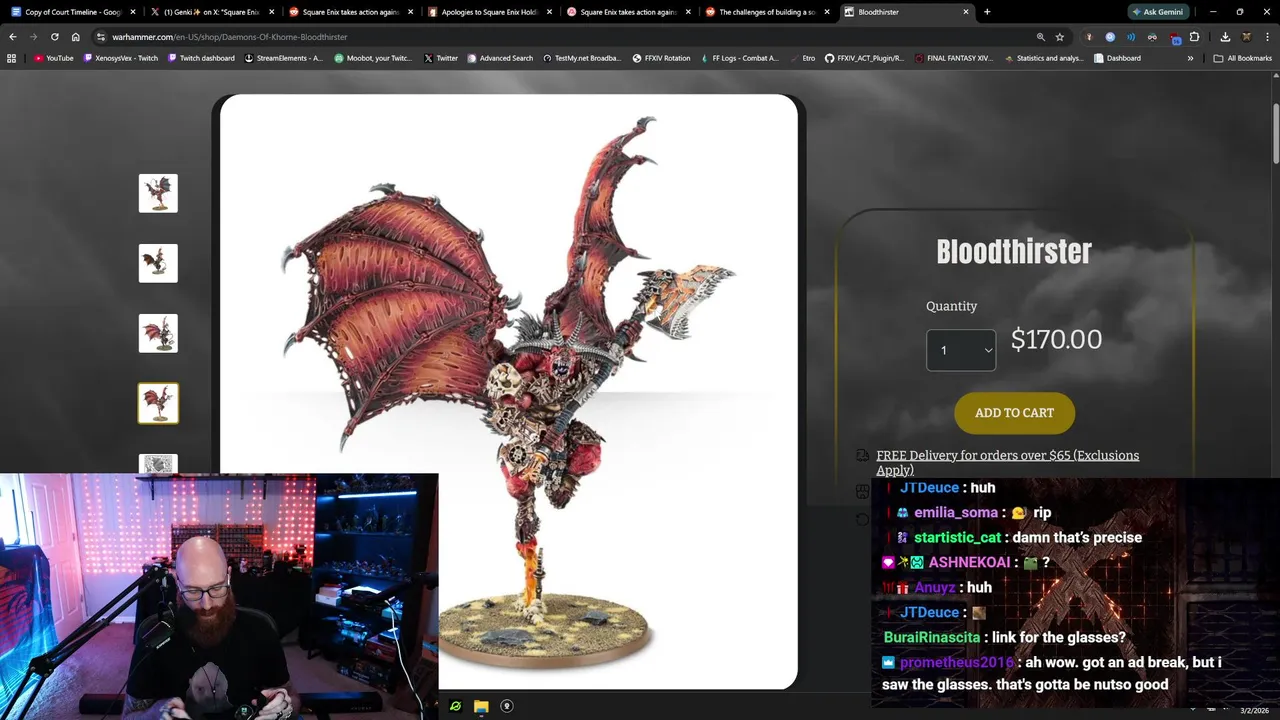
Task: Click the delivery truck icon beside FREE Delivery
Action: pyautogui.click(x=862, y=455)
